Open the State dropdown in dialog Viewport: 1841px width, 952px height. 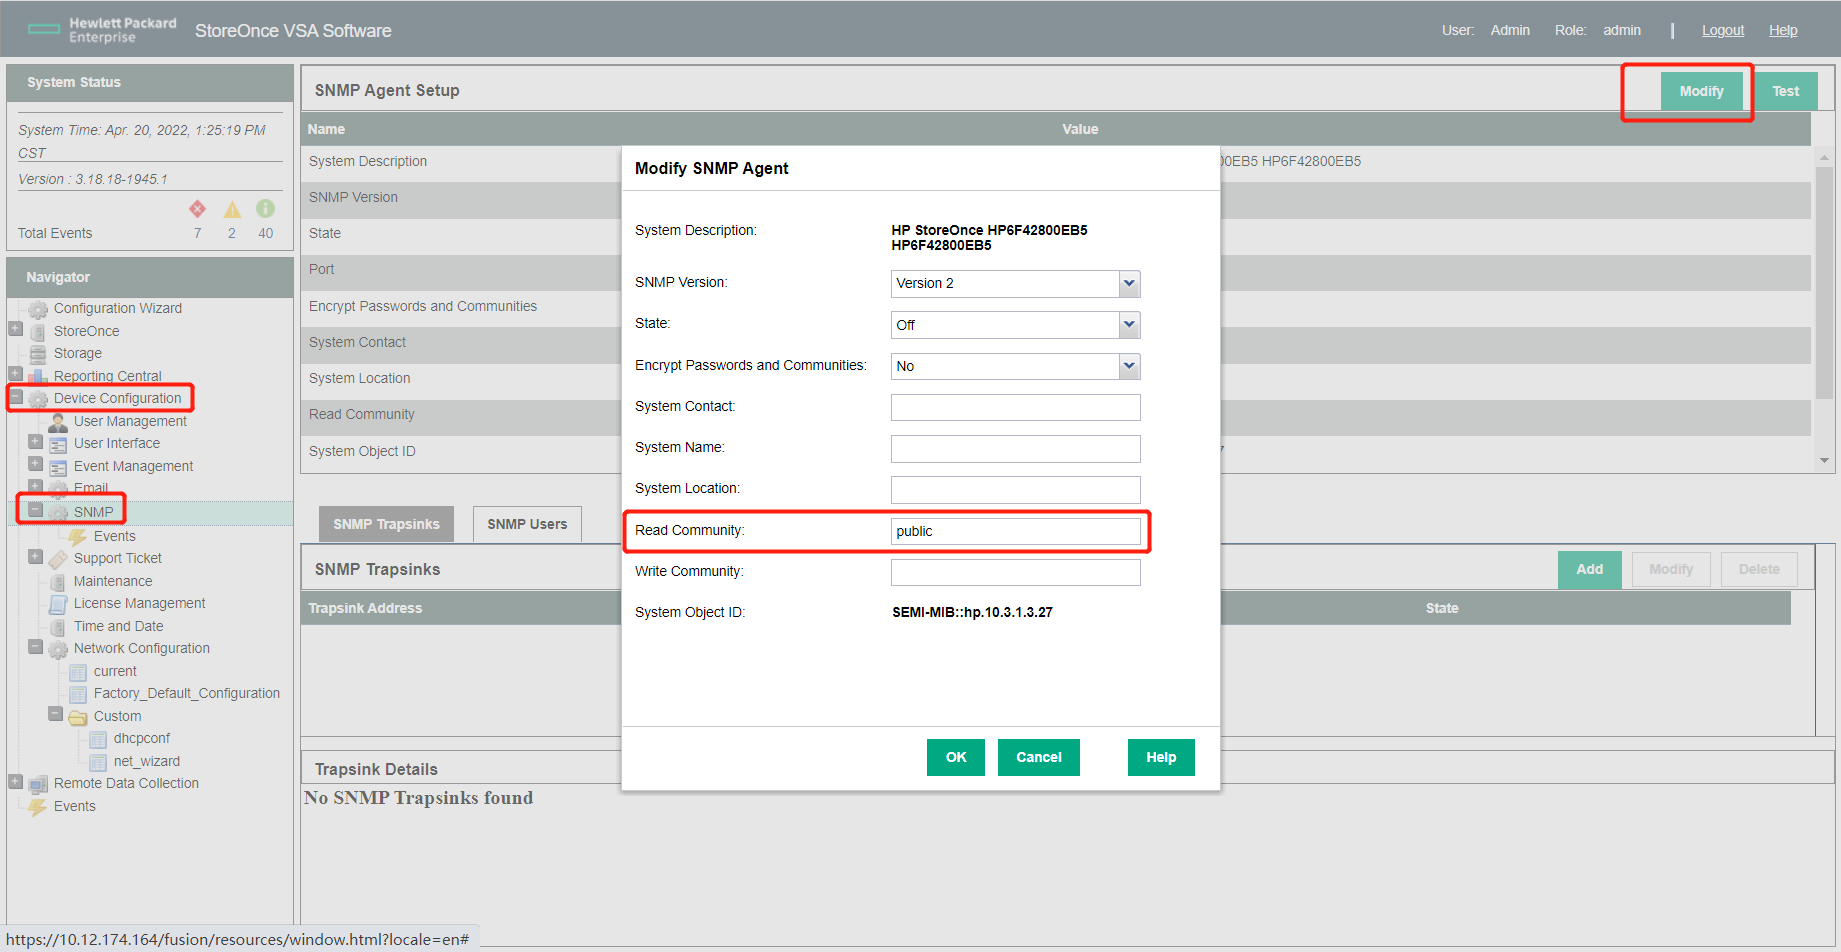coord(1129,325)
